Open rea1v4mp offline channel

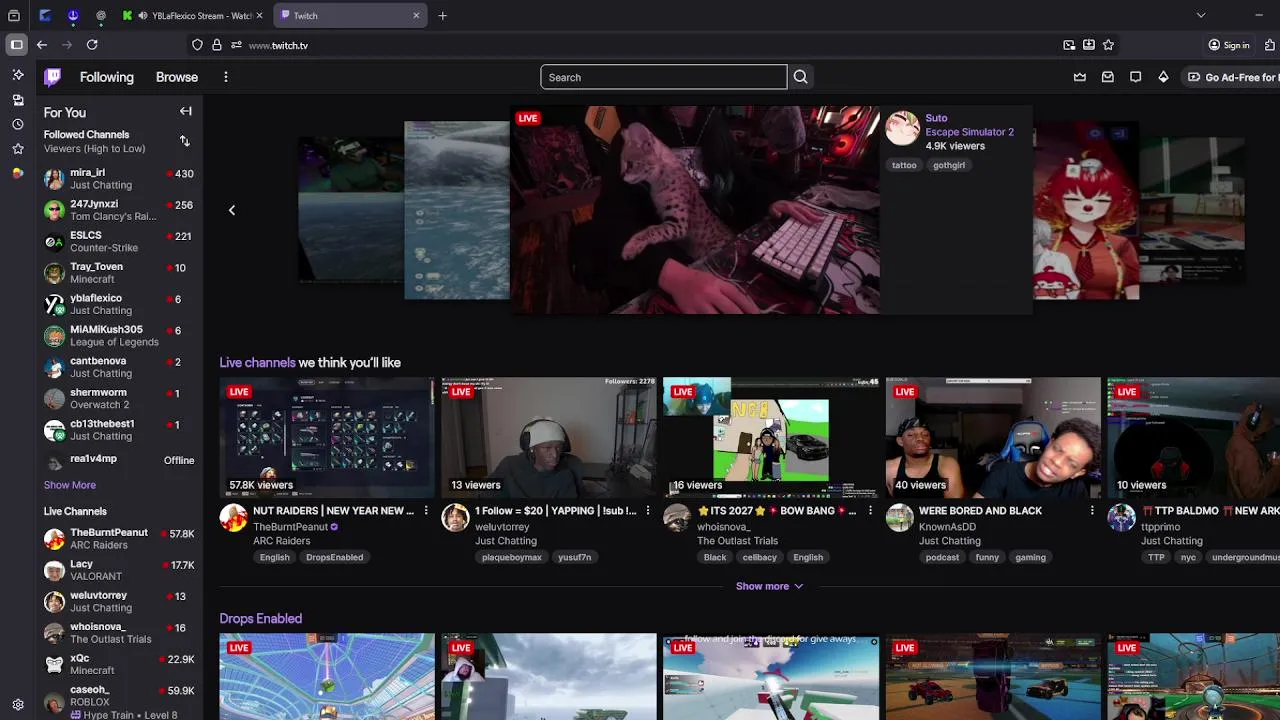click(119, 460)
